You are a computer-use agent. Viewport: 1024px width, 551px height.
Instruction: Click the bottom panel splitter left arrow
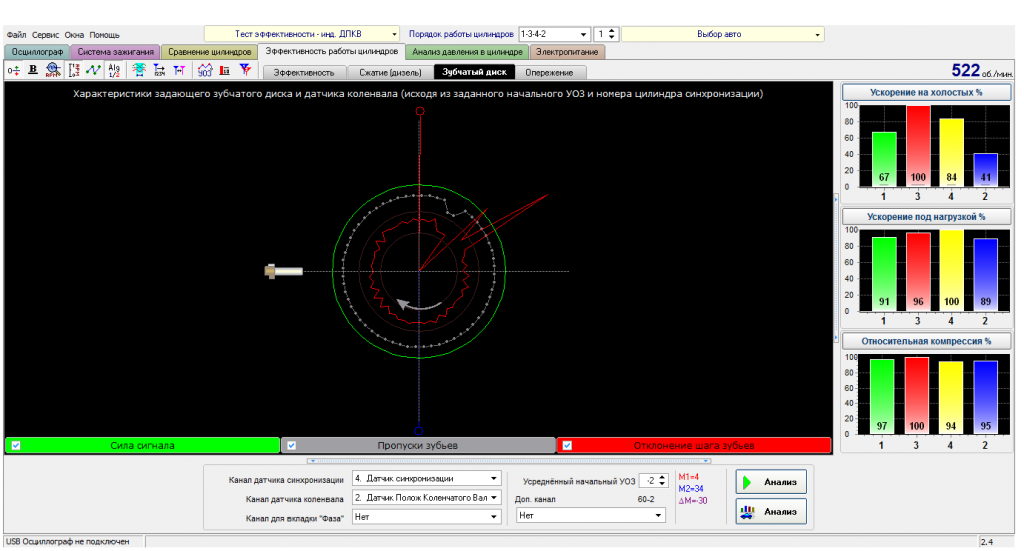pyautogui.click(x=313, y=461)
